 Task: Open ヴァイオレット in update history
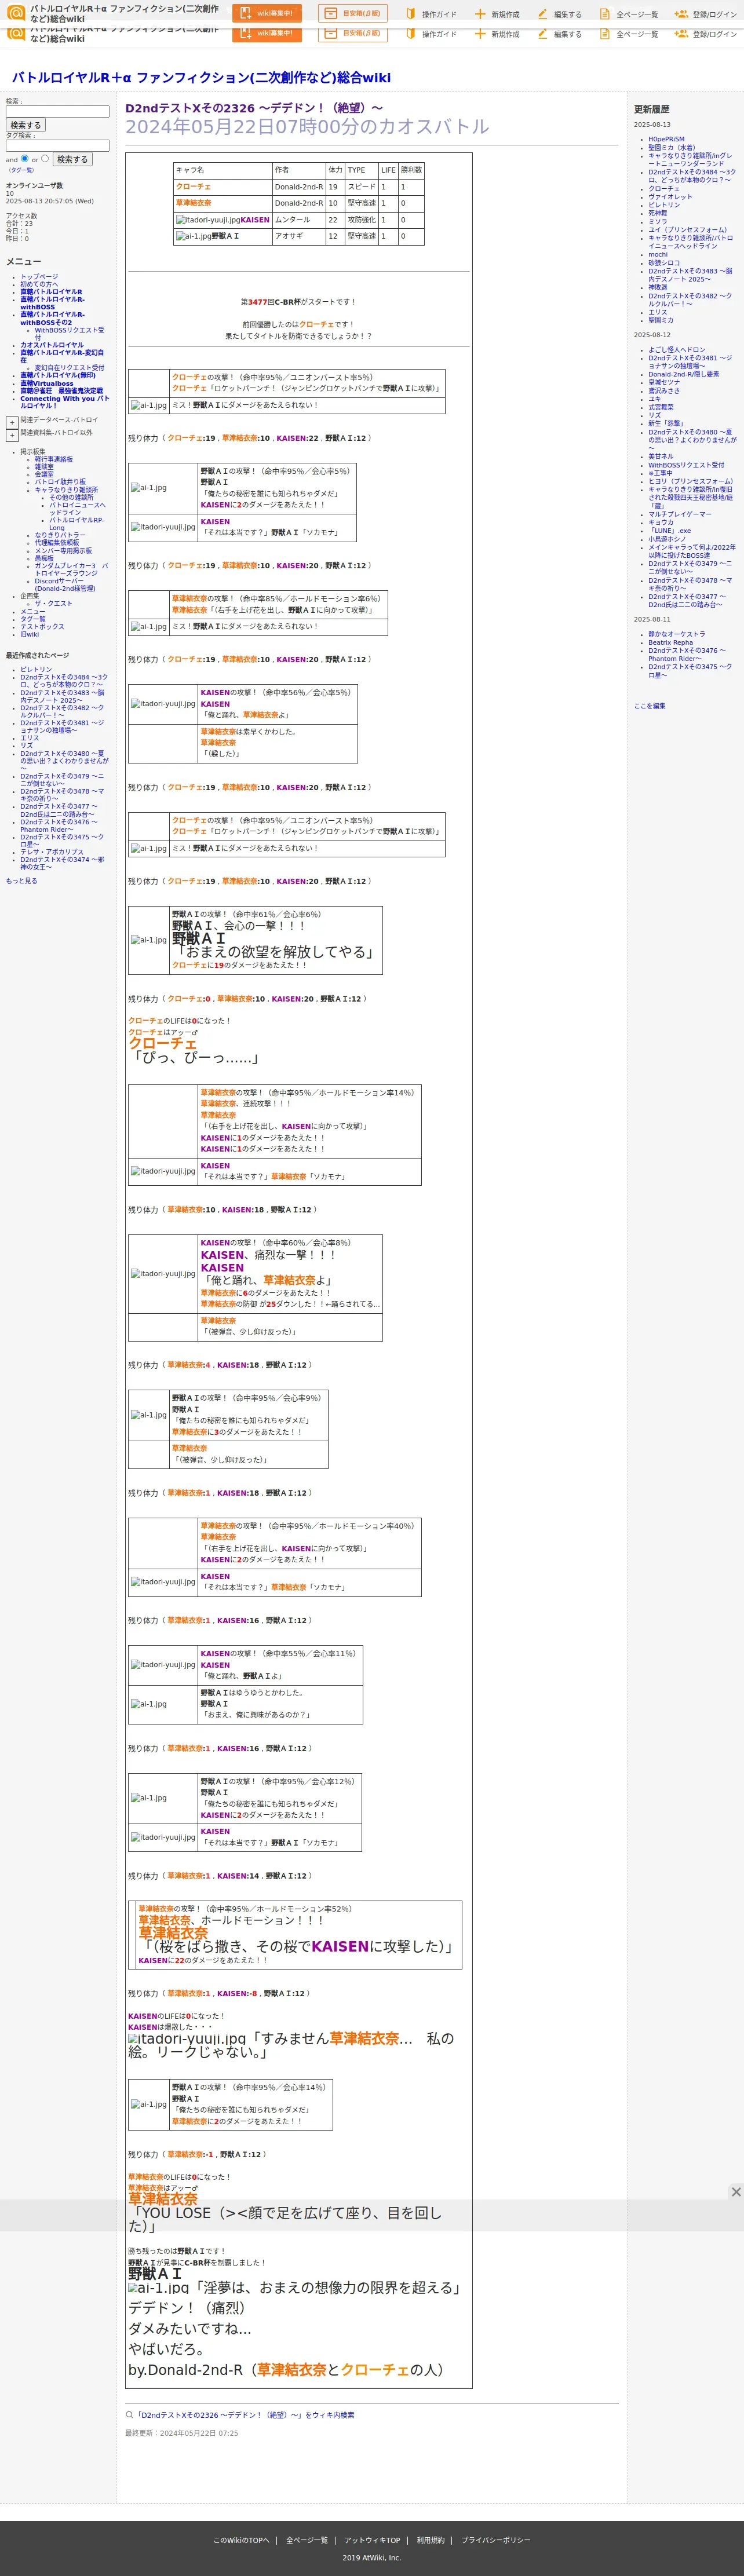click(x=670, y=197)
